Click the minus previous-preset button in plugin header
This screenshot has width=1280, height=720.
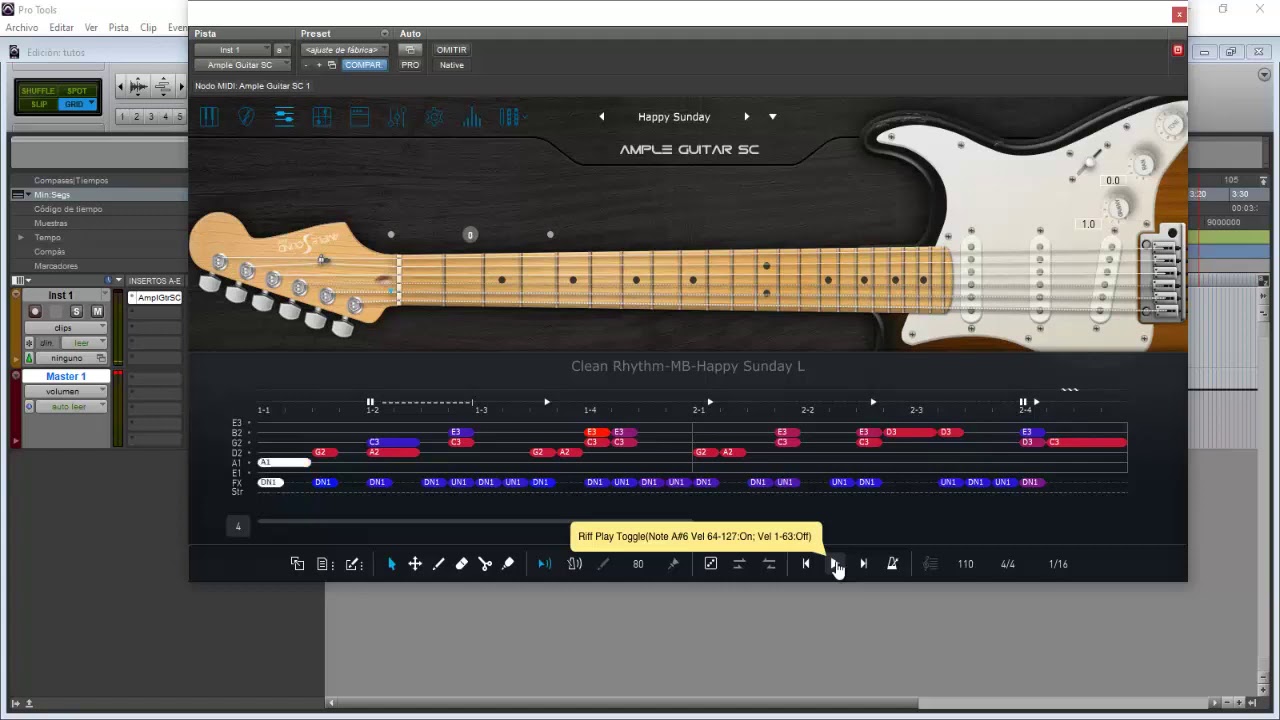coord(306,65)
